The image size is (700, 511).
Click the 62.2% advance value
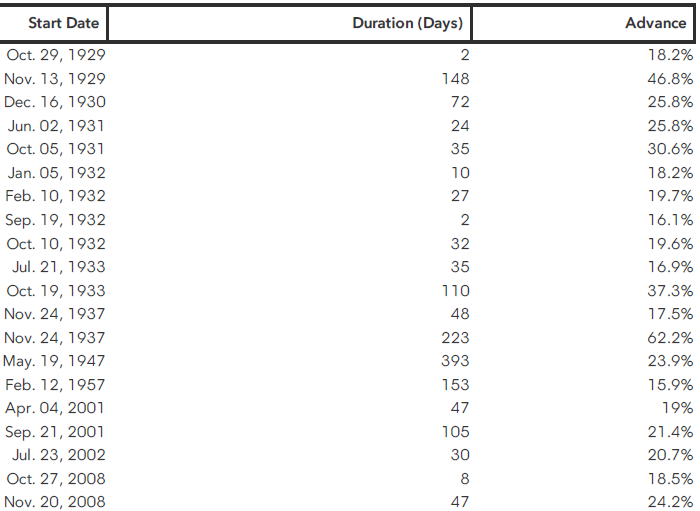coord(670,338)
